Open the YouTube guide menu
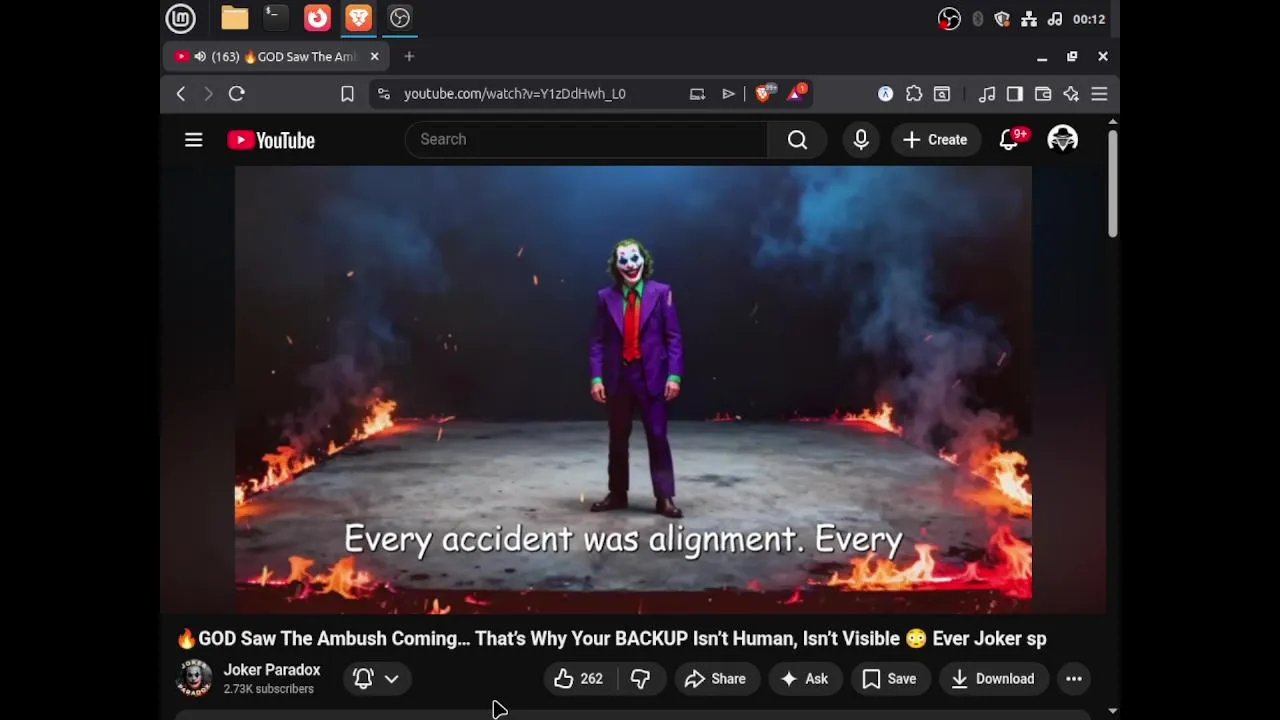The image size is (1280, 720). point(194,140)
